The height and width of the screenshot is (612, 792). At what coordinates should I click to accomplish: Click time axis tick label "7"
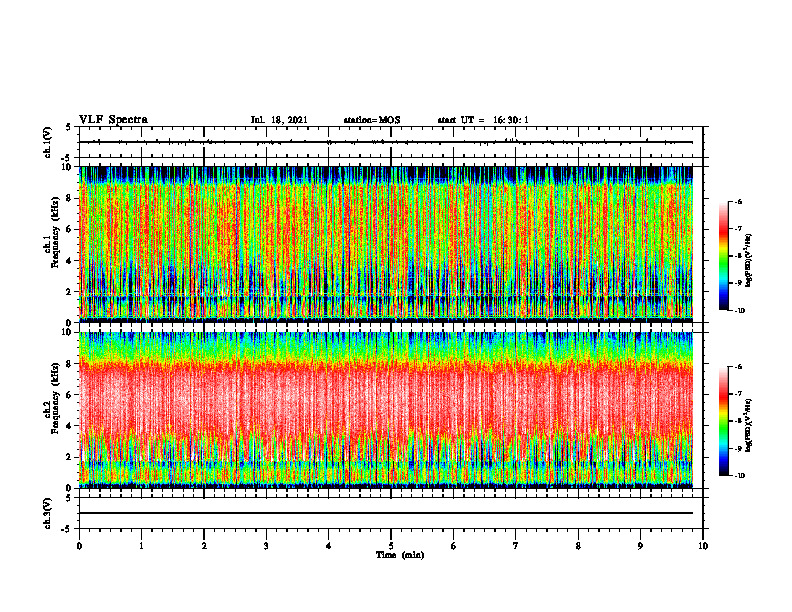tap(516, 546)
